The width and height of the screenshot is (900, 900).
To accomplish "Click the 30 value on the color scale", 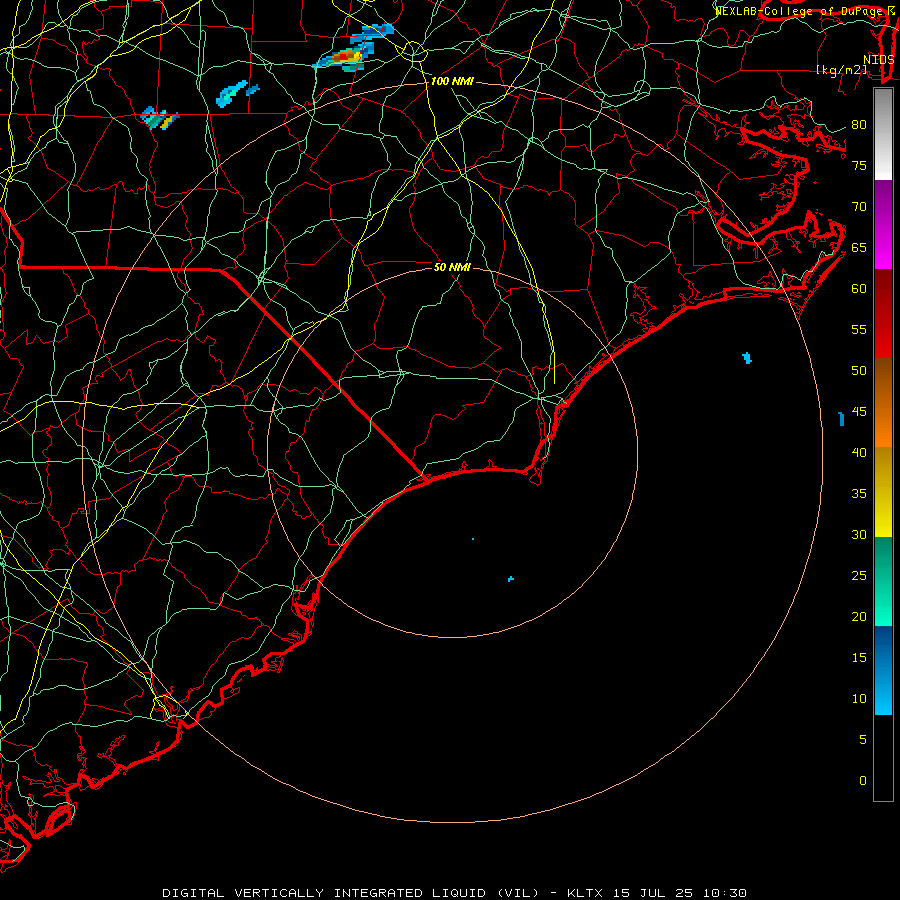I will (x=859, y=534).
